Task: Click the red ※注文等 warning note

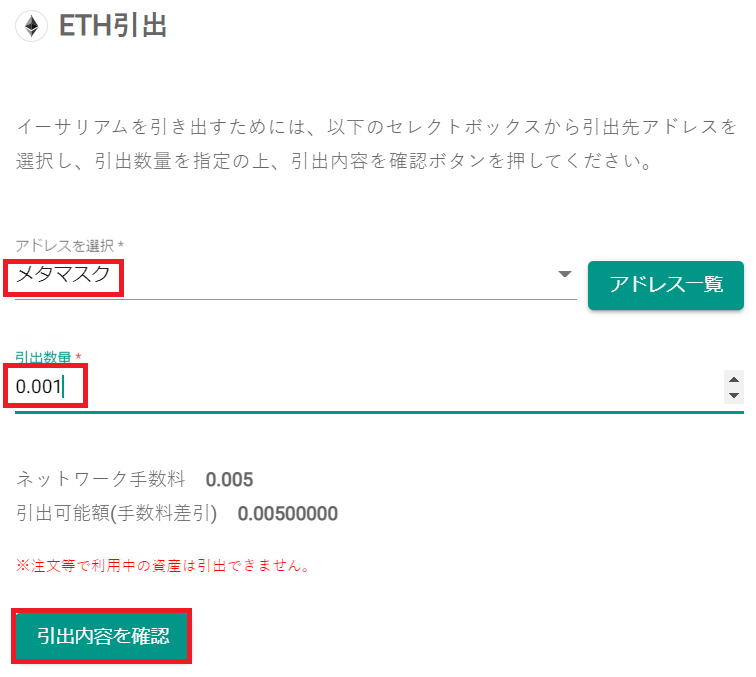Action: (163, 565)
